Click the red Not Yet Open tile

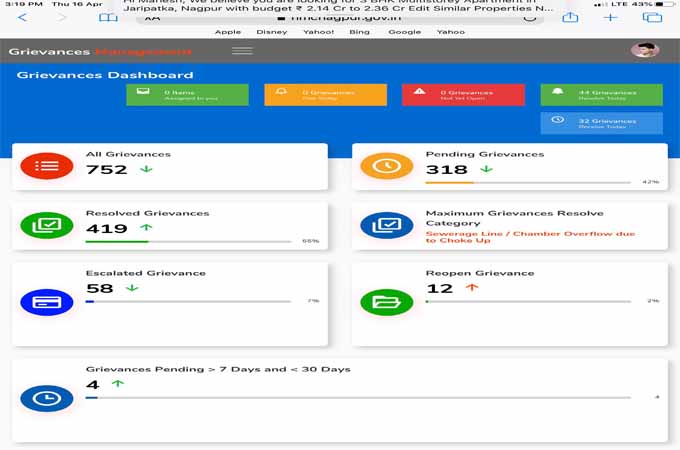tap(463, 94)
